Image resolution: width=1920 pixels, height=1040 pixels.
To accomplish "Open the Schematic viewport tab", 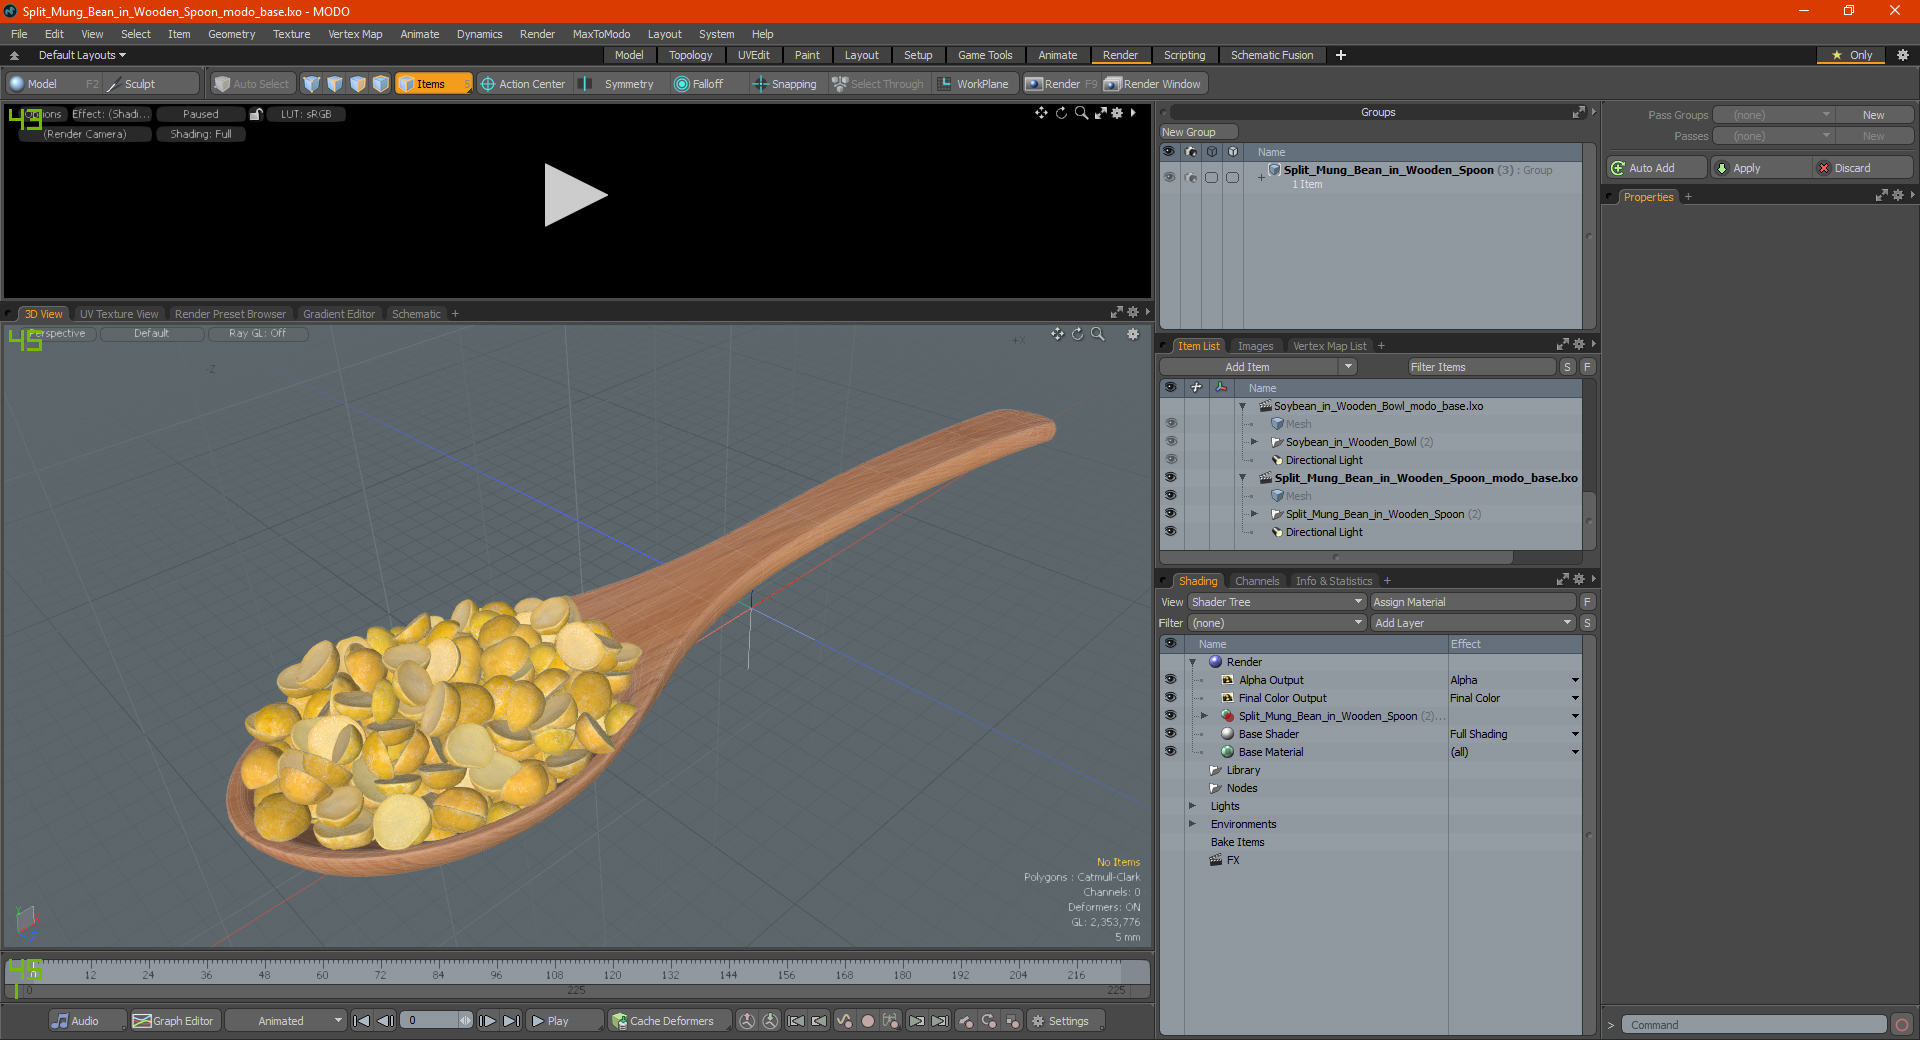I will click(416, 314).
